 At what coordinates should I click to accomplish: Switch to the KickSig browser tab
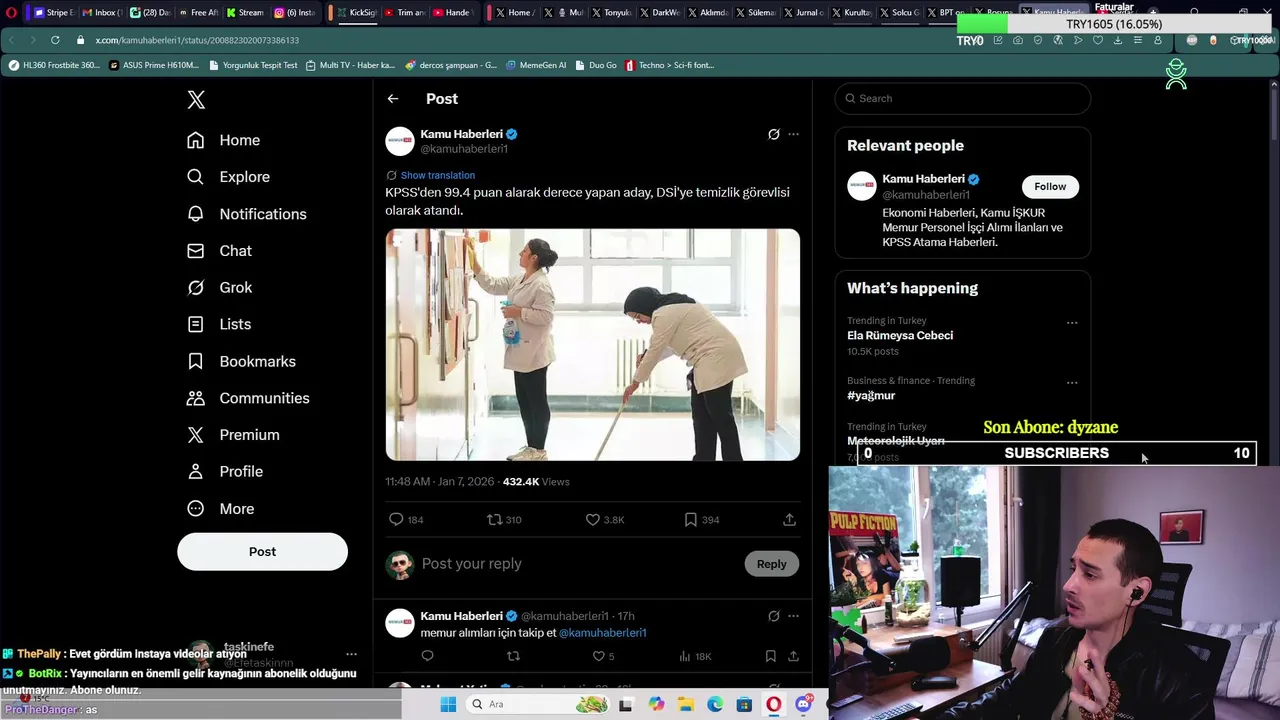point(357,13)
